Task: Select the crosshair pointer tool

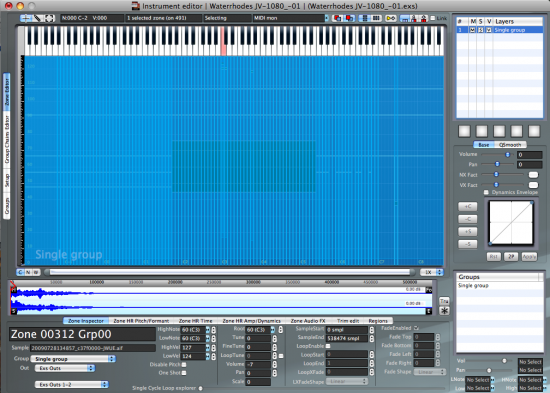Action: coord(26,18)
